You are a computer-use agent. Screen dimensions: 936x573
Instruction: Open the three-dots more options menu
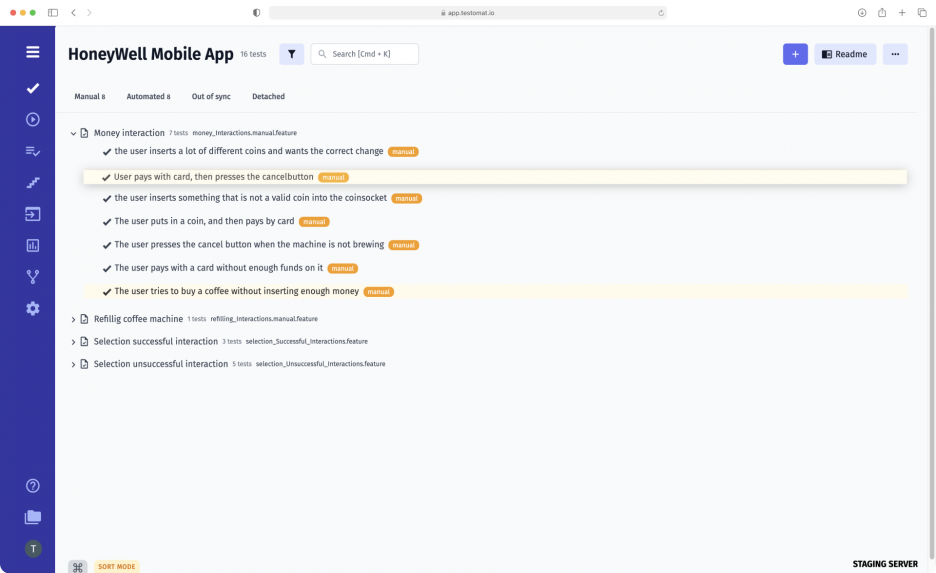pyautogui.click(x=895, y=54)
